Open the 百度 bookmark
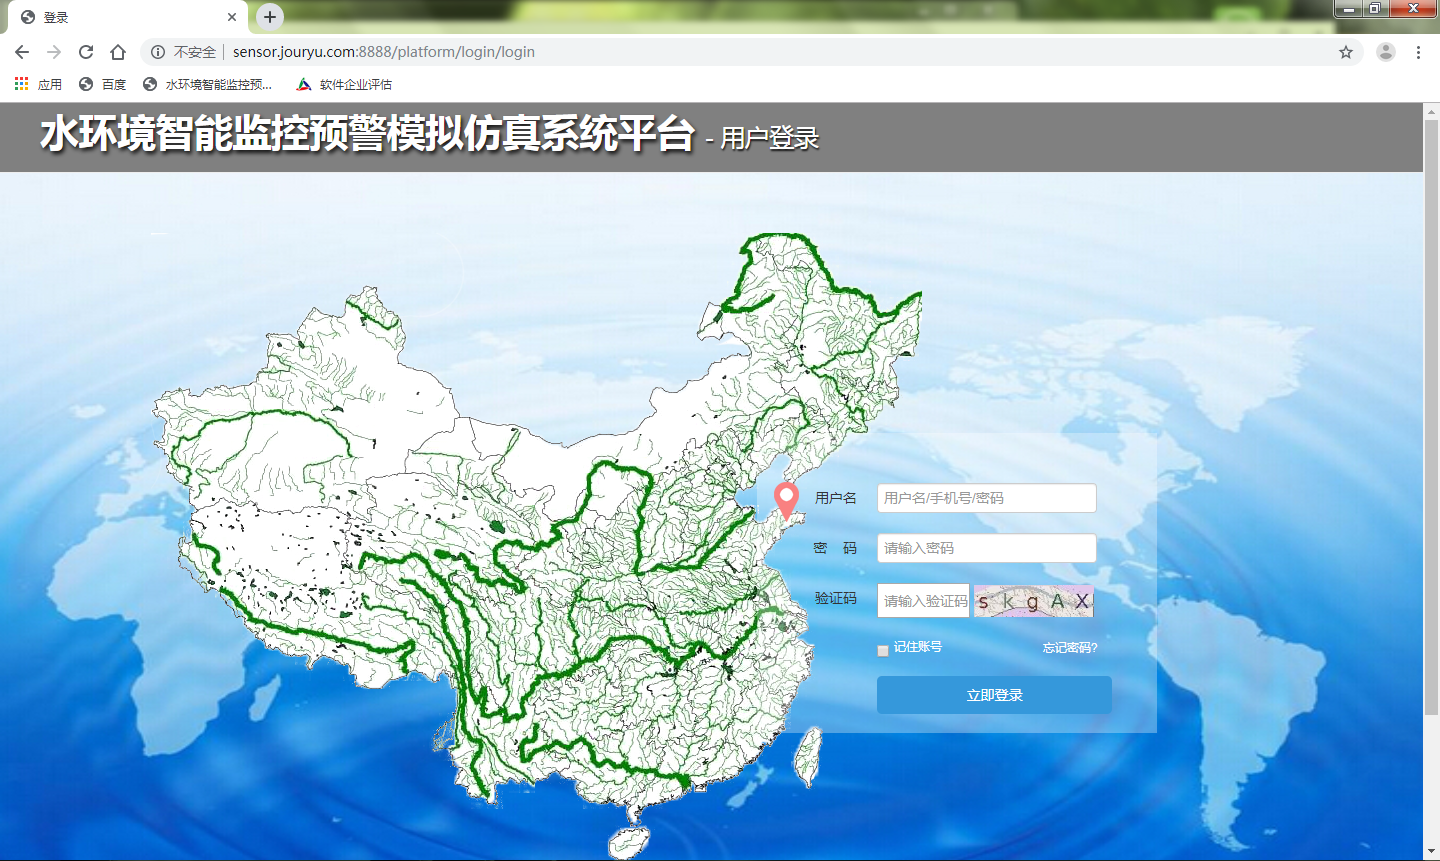This screenshot has height=861, width=1440. (103, 84)
